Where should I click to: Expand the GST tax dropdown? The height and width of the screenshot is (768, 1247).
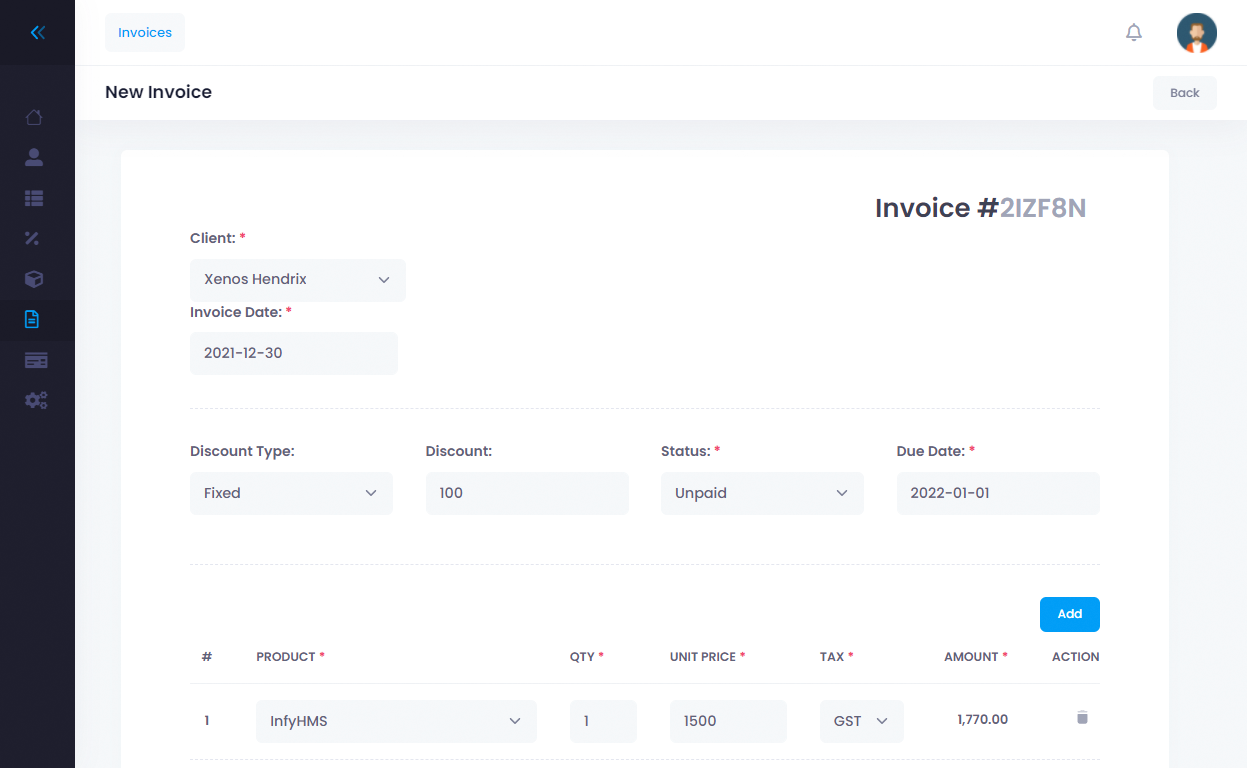coord(861,721)
